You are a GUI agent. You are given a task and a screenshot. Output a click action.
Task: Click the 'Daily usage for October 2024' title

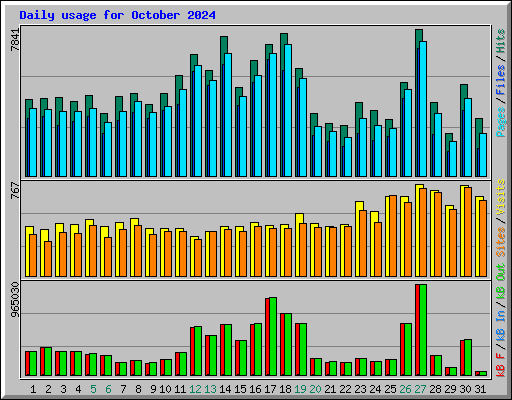point(117,15)
